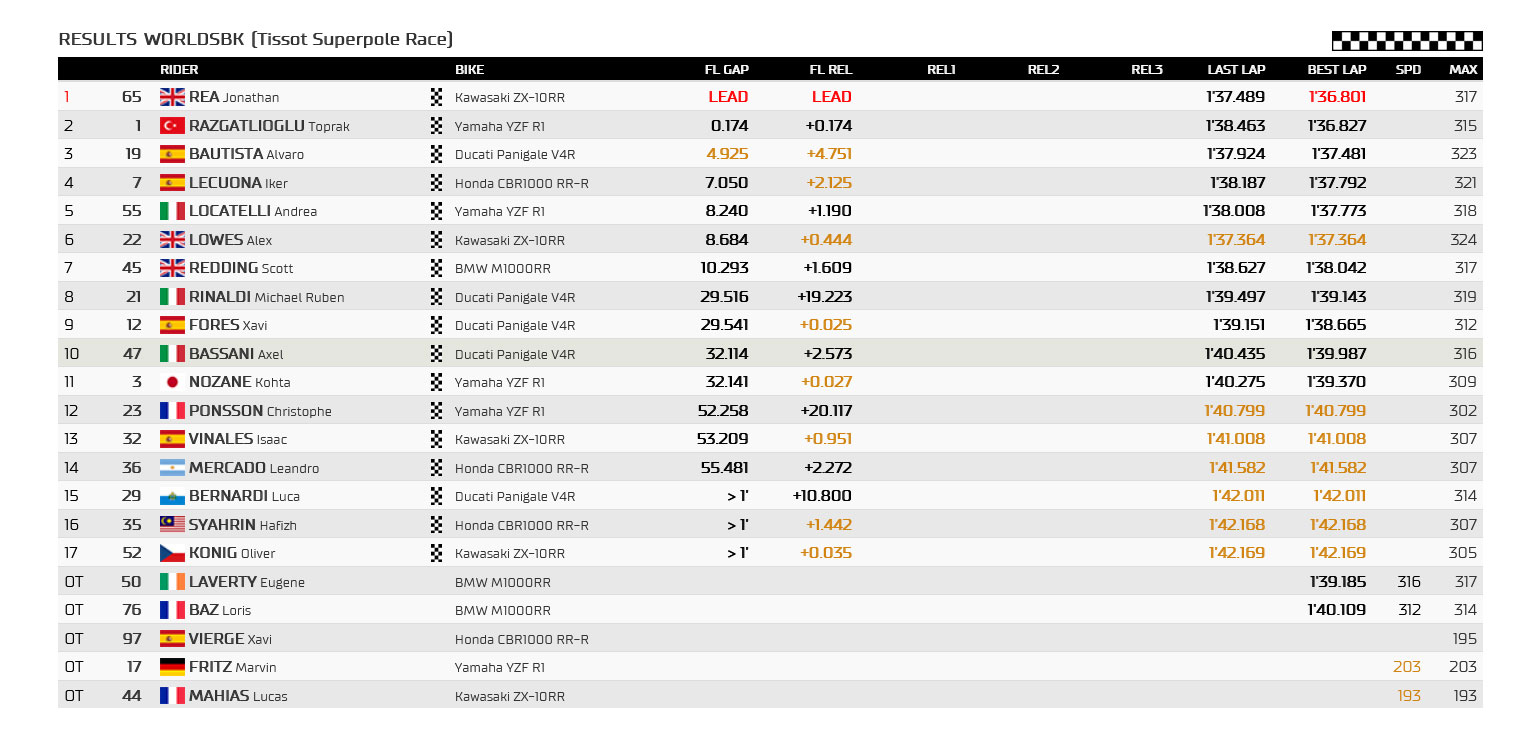
Task: Click the highlighted BASSANI Axel row
Action: click(x=770, y=353)
